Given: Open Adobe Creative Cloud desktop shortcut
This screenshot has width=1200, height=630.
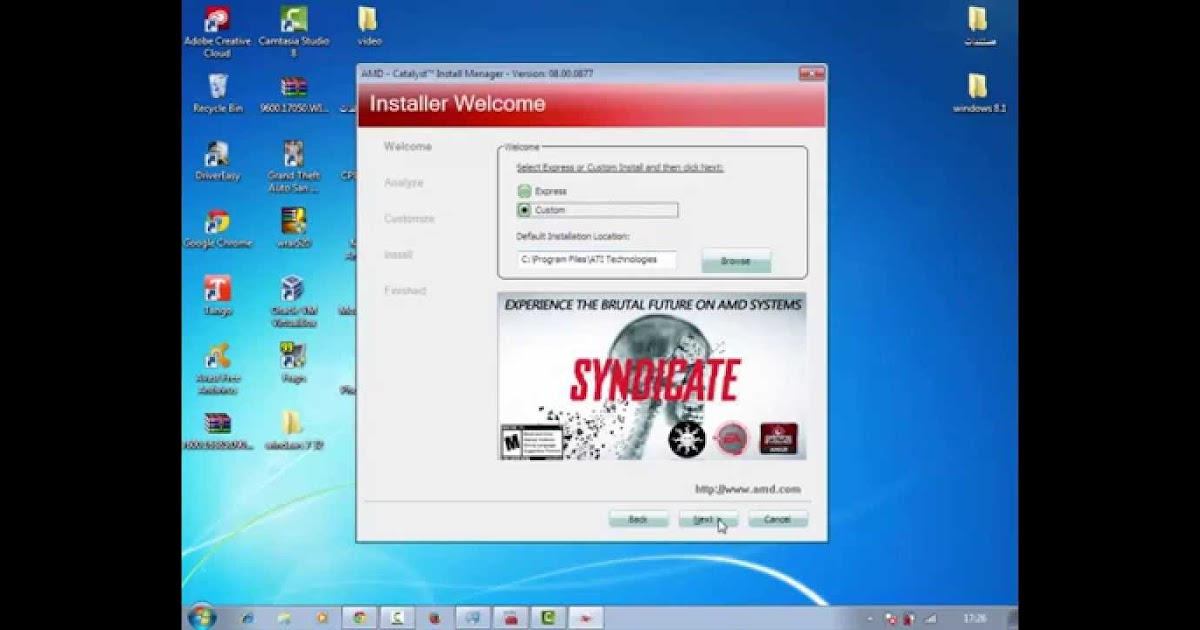Looking at the screenshot, I should (x=217, y=31).
